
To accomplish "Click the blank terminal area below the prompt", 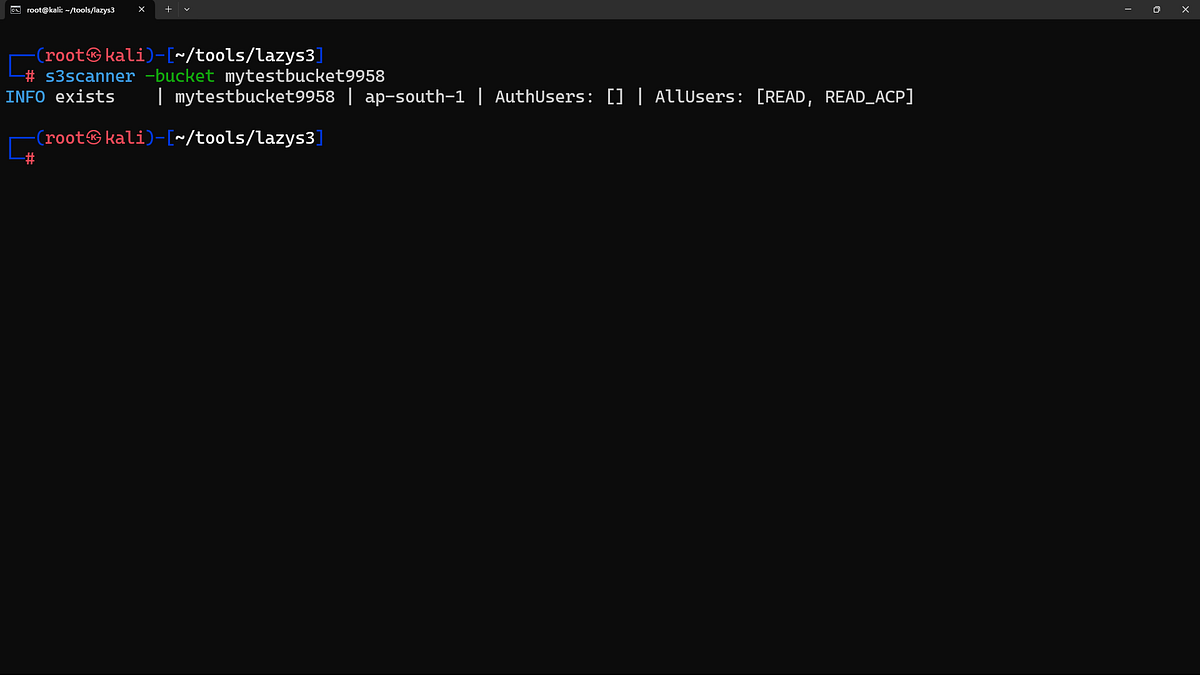I will [600, 400].
